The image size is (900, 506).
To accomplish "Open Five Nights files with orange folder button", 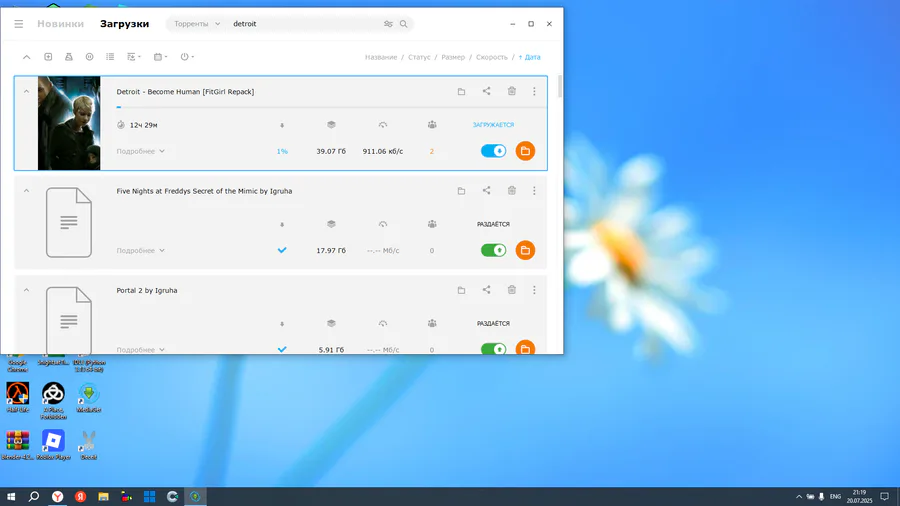I will pos(525,250).
